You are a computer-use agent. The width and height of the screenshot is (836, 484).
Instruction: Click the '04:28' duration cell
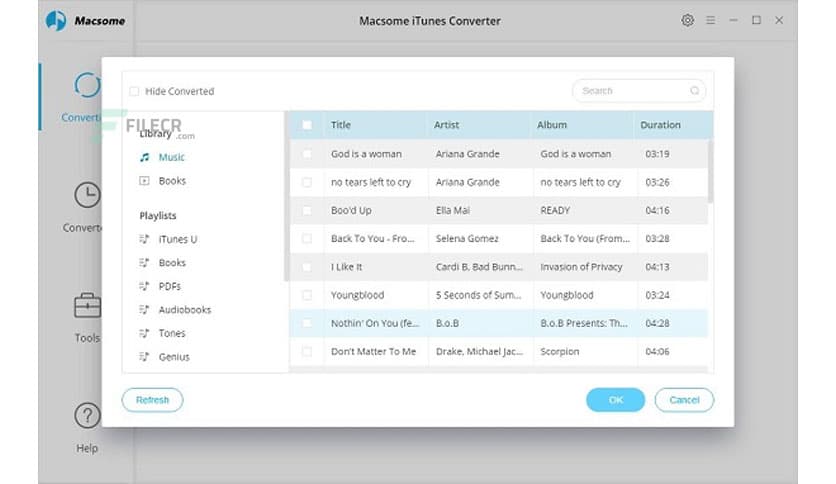pos(657,323)
